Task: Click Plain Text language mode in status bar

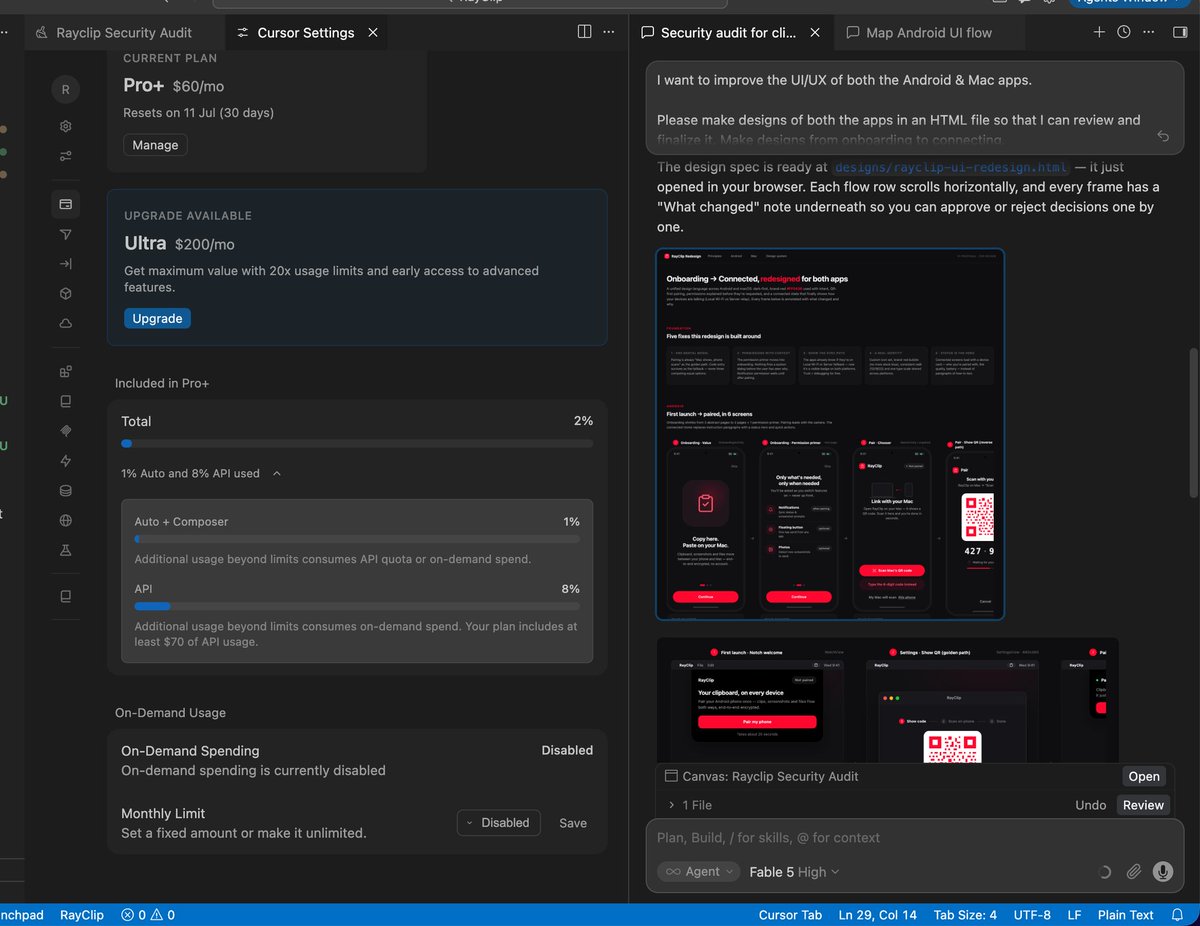Action: 1125,915
